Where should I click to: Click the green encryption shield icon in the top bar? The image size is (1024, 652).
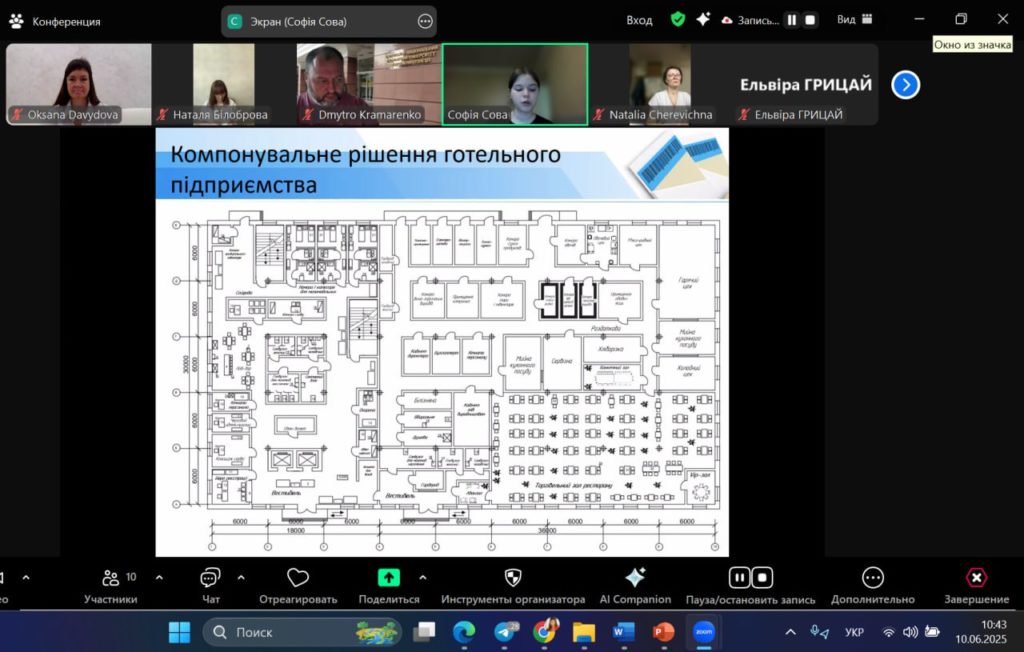point(678,19)
